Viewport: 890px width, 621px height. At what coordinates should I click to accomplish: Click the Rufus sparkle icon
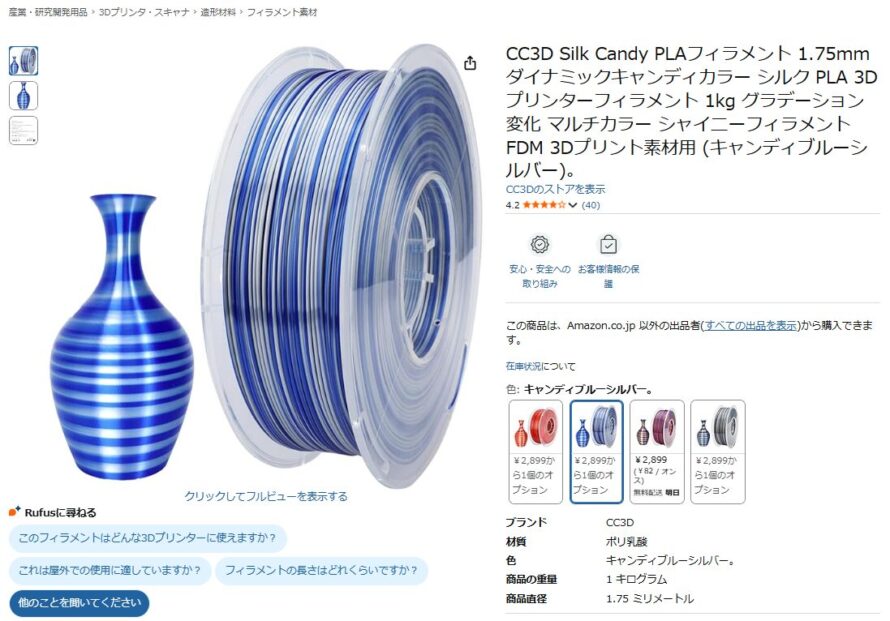[14, 511]
